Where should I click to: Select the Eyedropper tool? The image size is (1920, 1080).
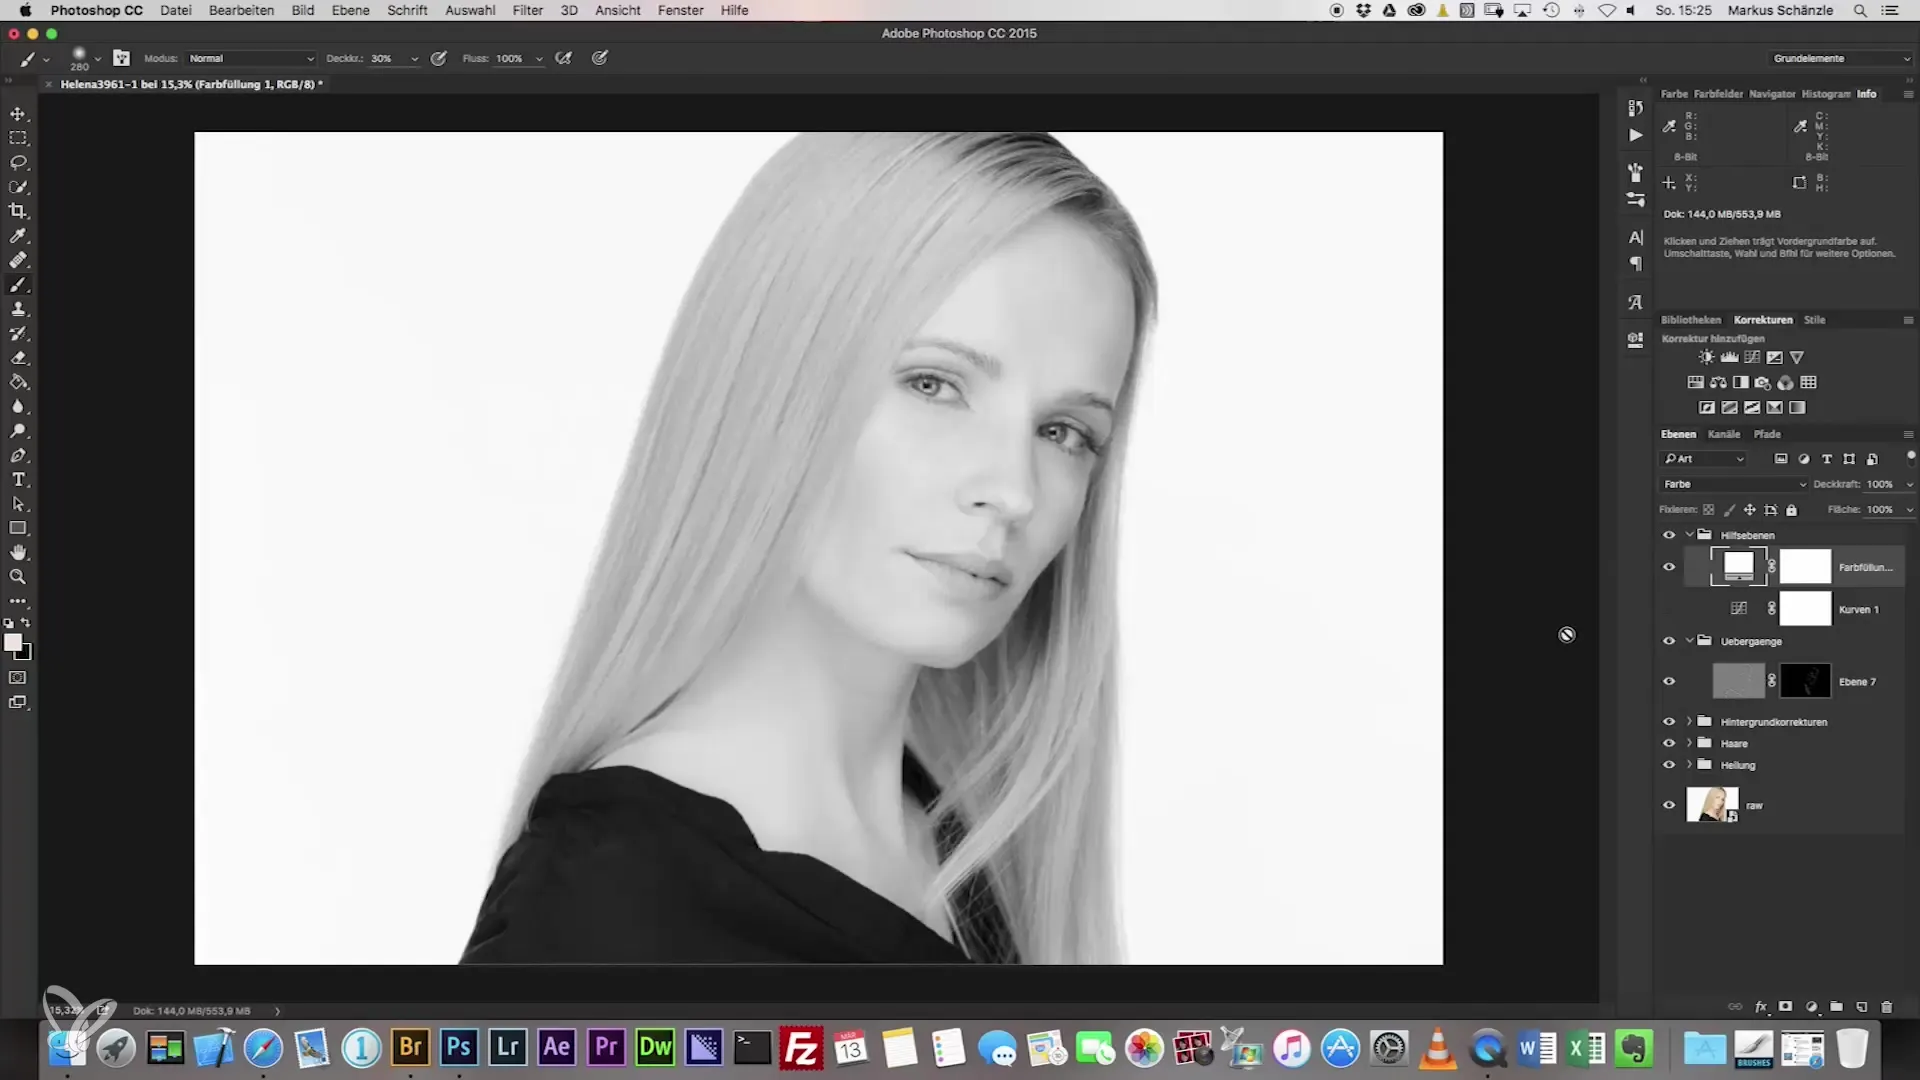coord(18,236)
